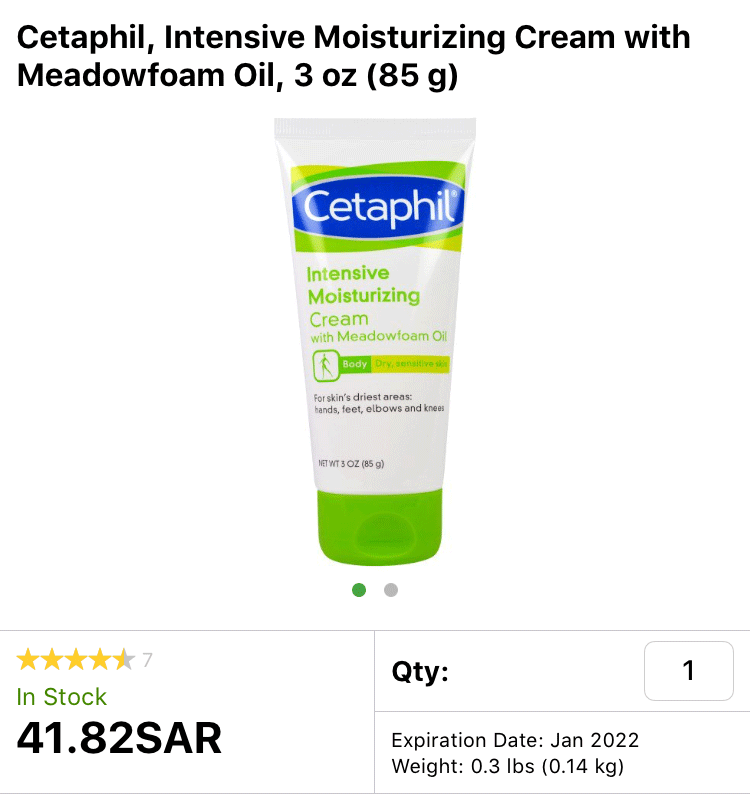Tap the Expiration Date: Jan 2022 line
This screenshot has height=799, width=750.
click(x=515, y=740)
